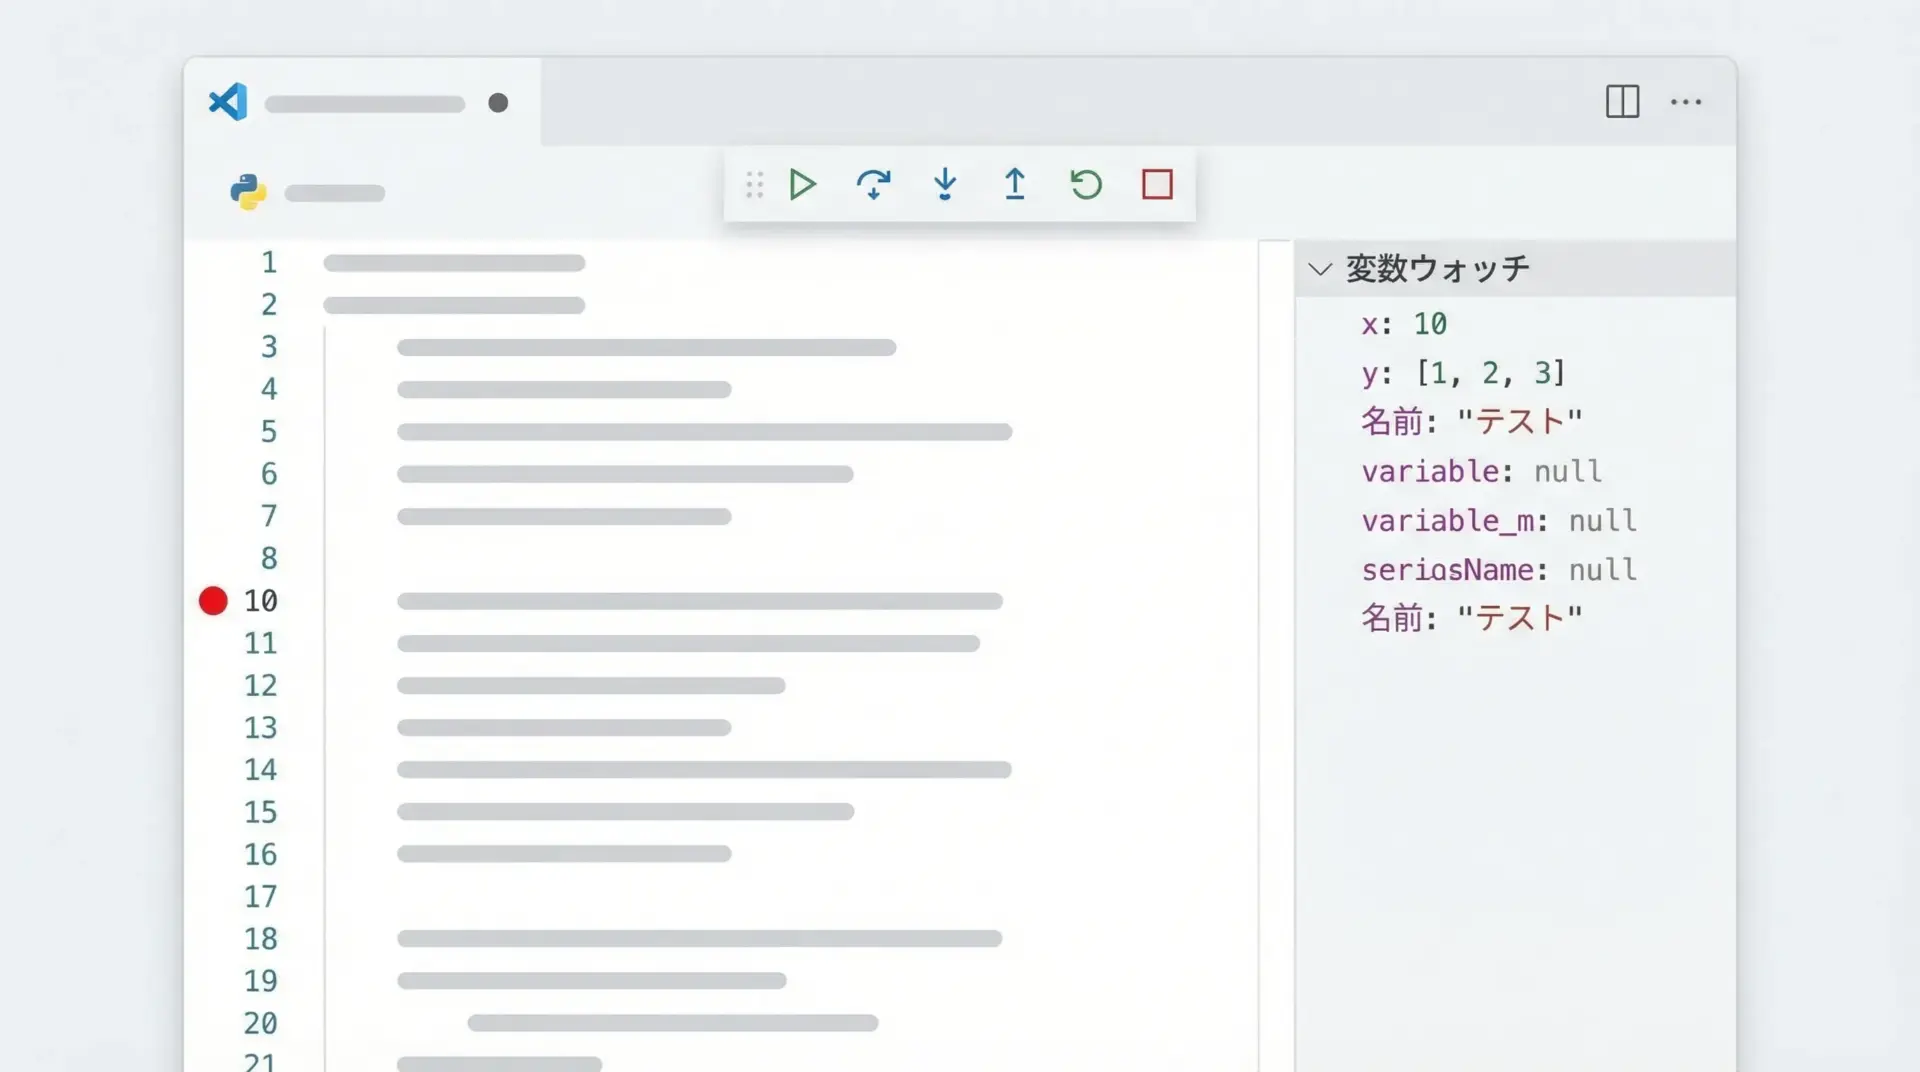Click the Python file breadcrumb icon
The width and height of the screenshot is (1920, 1072).
point(248,192)
